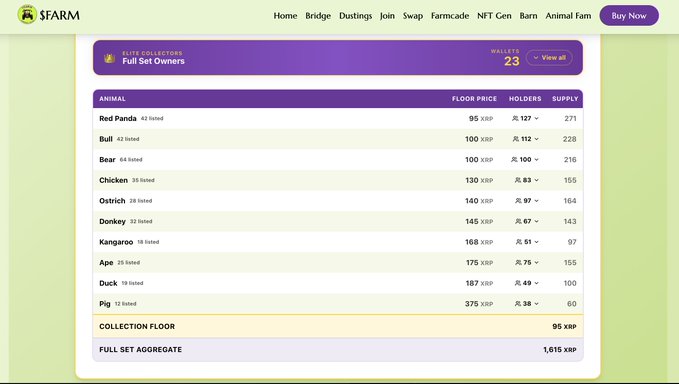Click the crown icon beside Full Set Owners
679x384 pixels.
point(110,58)
